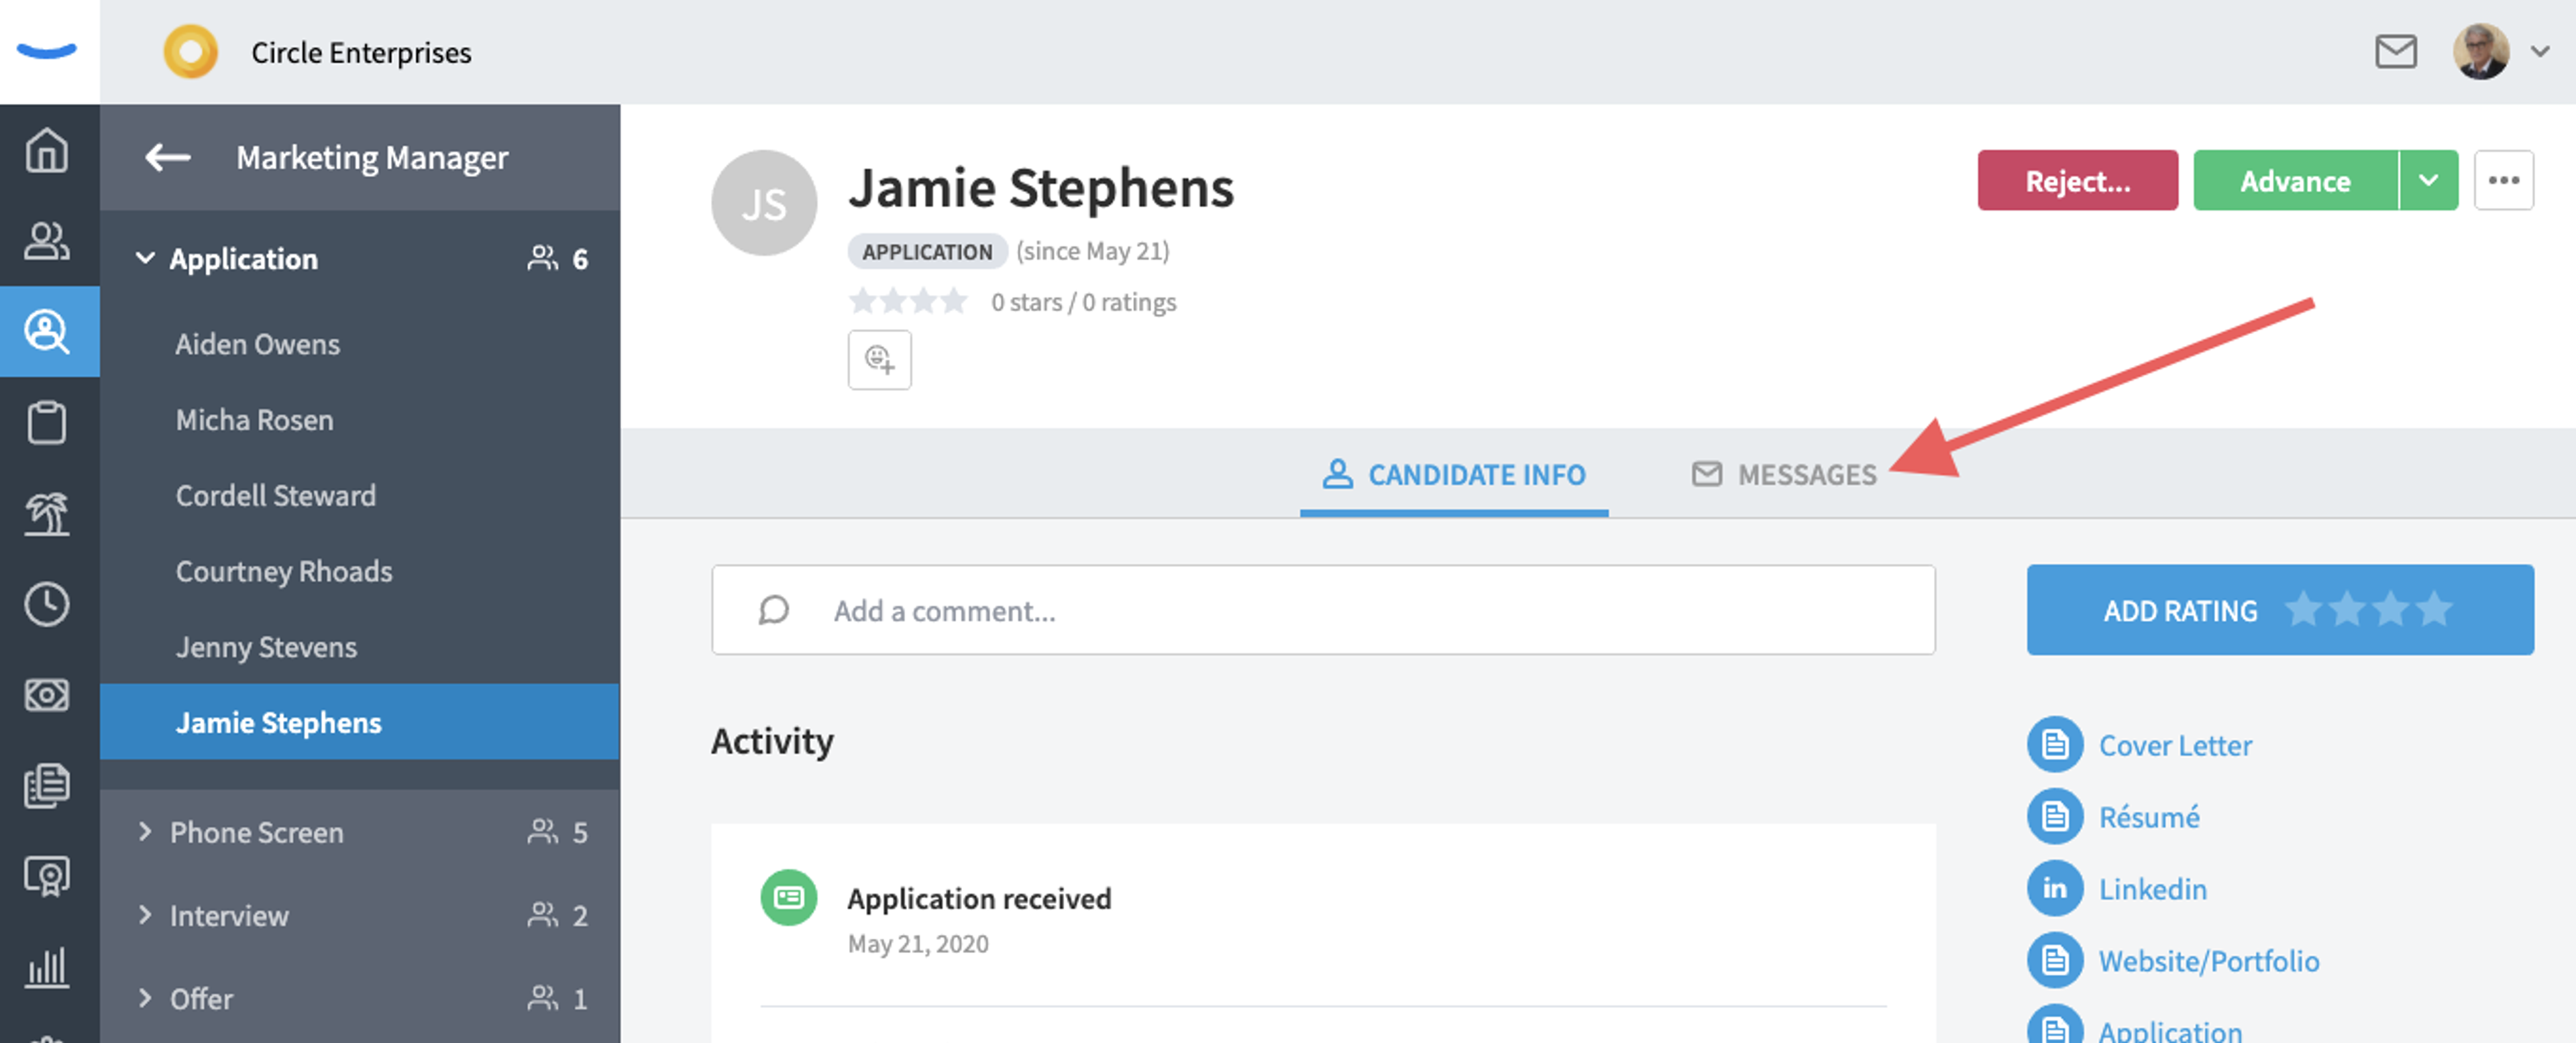
Task: Click the red Reject button
Action: coord(2077,180)
